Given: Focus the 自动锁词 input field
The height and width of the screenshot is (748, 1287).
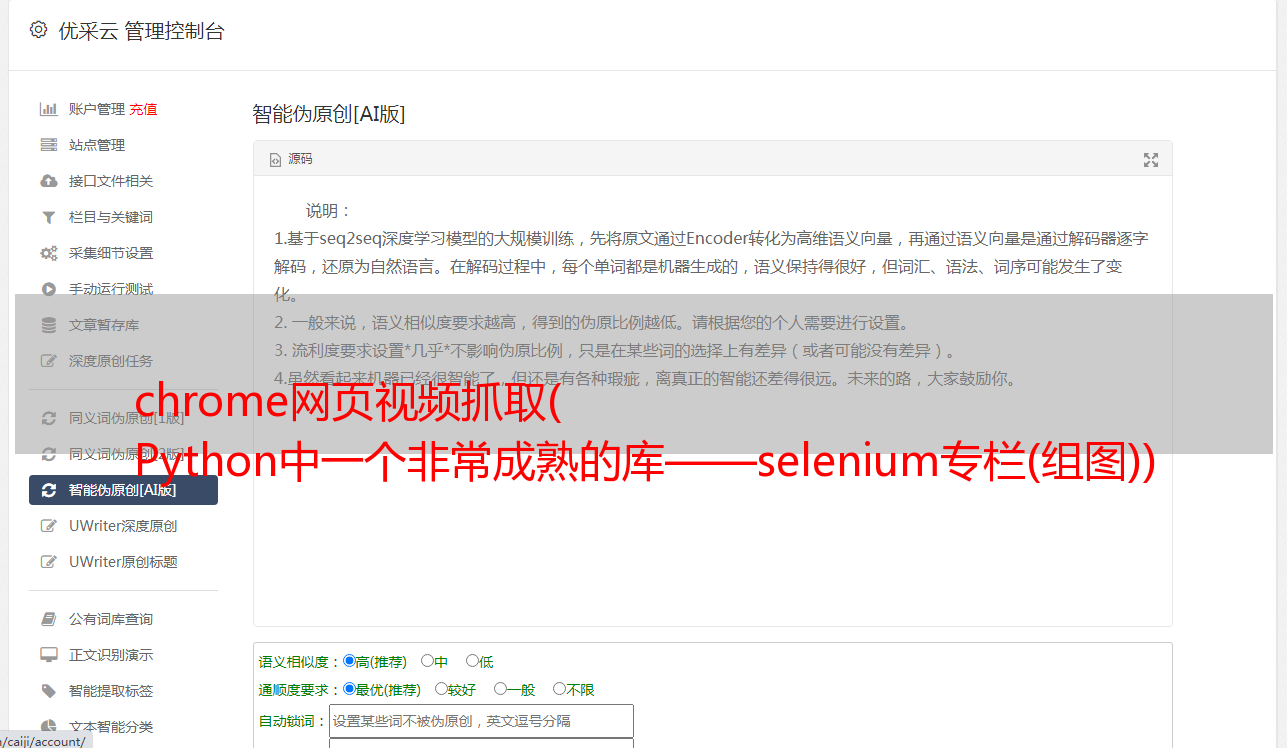Looking at the screenshot, I should pos(481,721).
